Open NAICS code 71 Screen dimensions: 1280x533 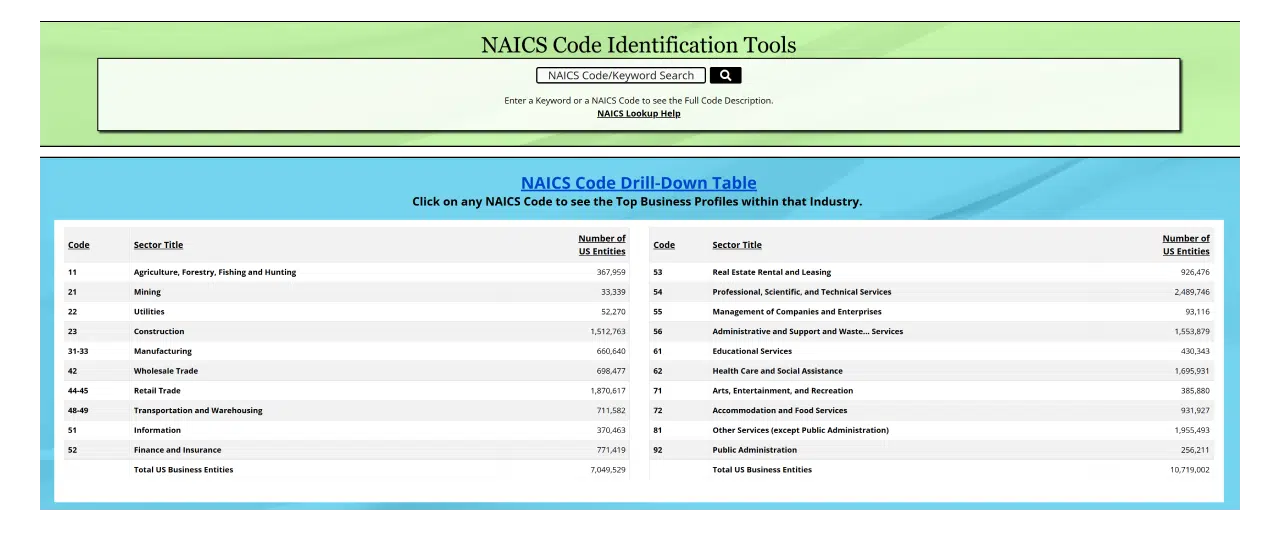coord(658,391)
